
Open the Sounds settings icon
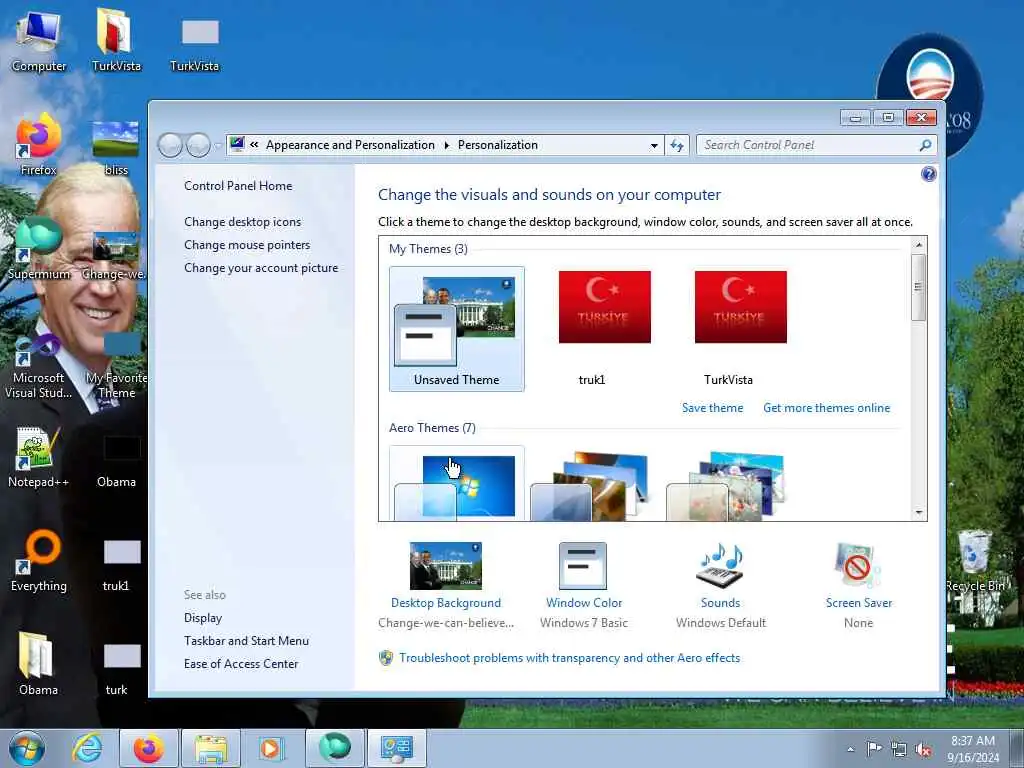coord(720,566)
